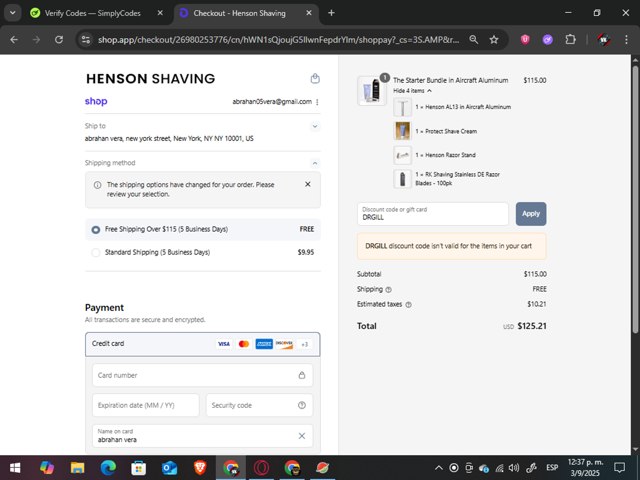Image resolution: width=640 pixels, height=480 pixels.
Task: Click the browser address bar URL
Action: [278, 40]
